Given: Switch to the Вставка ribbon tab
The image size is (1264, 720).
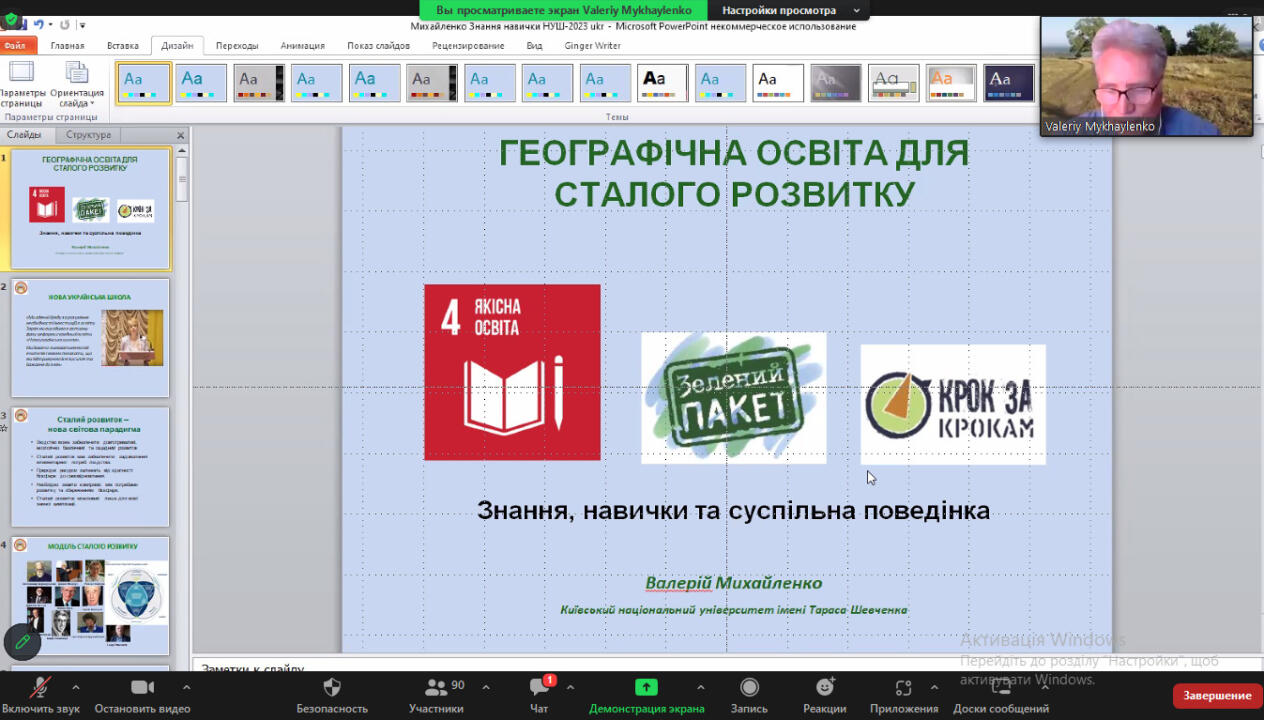Looking at the screenshot, I should (x=123, y=45).
